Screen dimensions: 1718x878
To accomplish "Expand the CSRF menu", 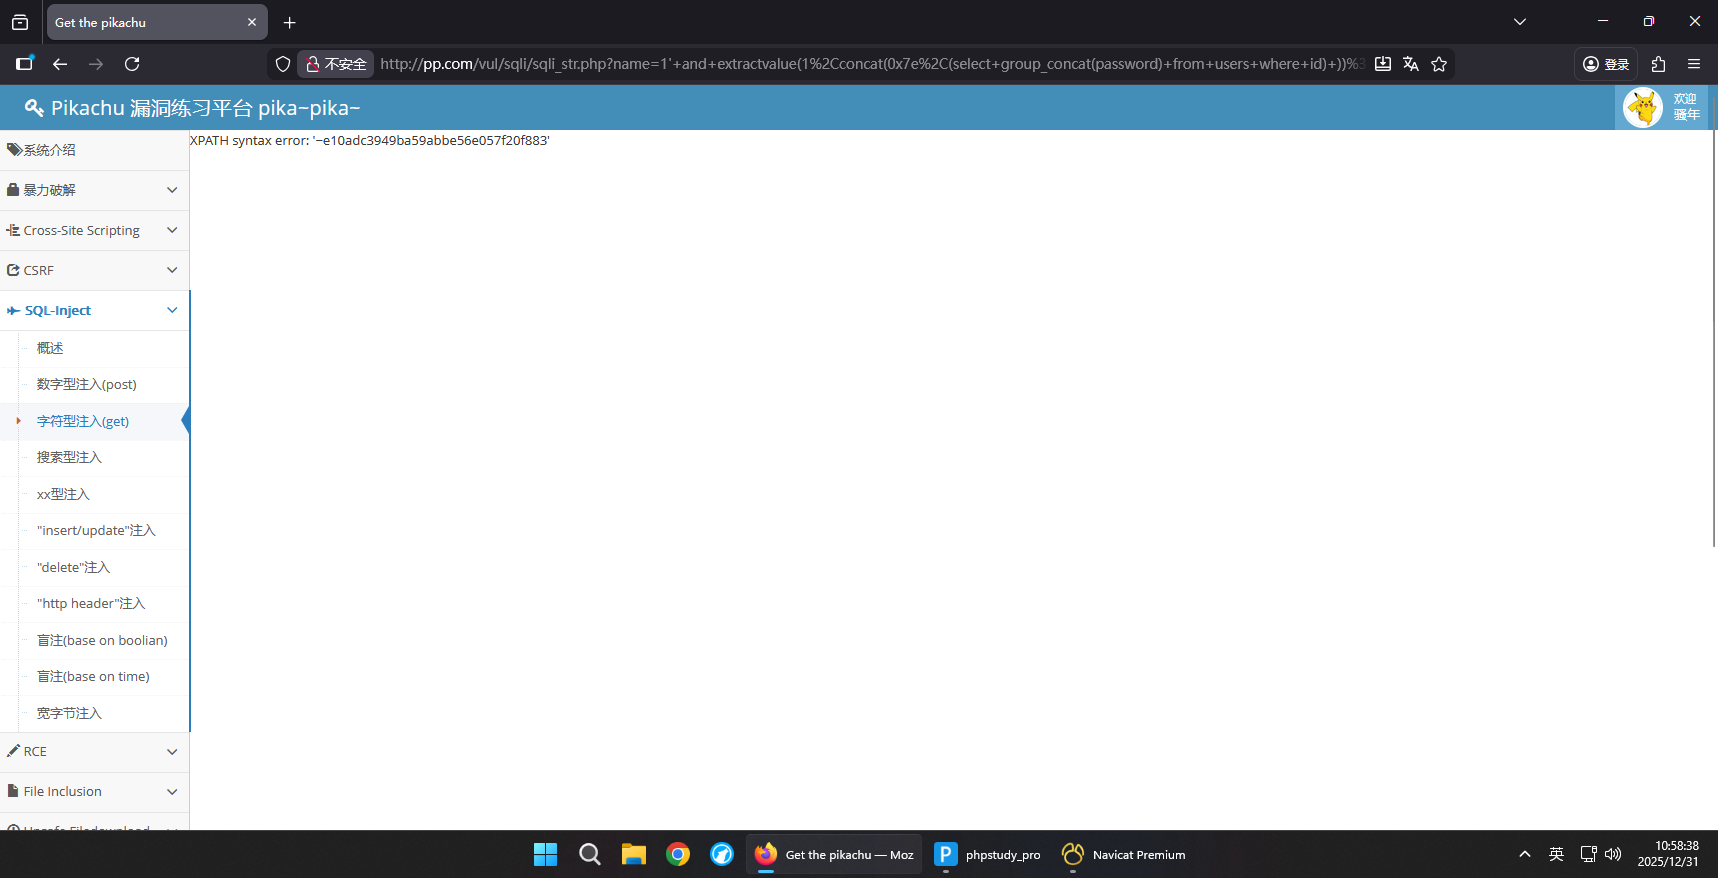I will click(x=94, y=270).
